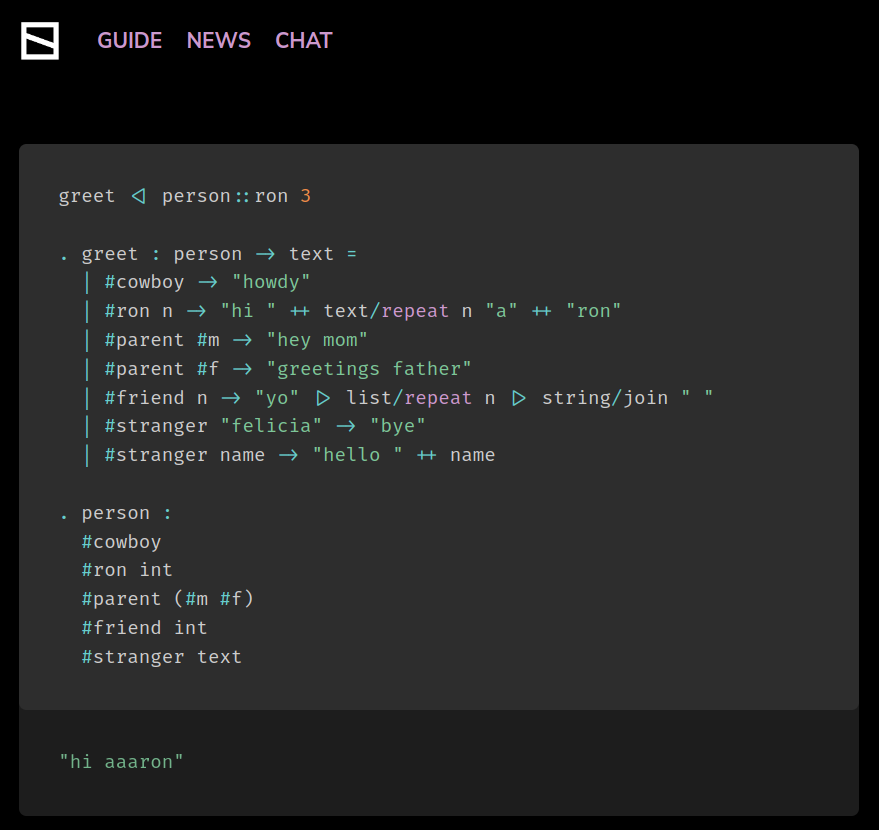
Task: Select the #stranger text line in person type
Action: click(161, 656)
